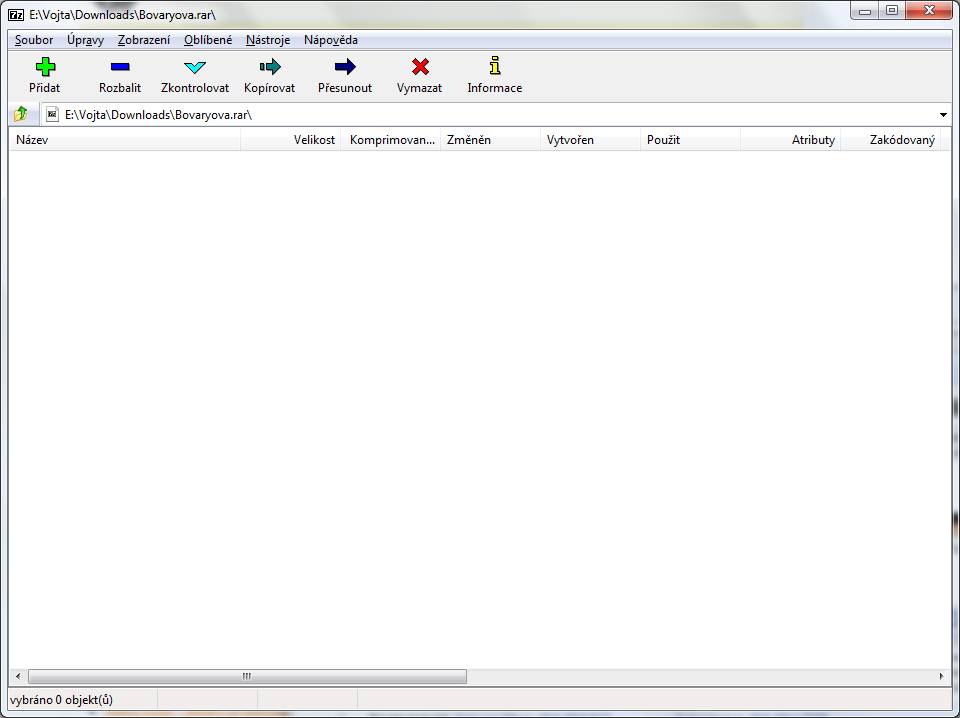Image resolution: width=960 pixels, height=718 pixels.
Task: Go up one folder level
Action: pos(21,114)
